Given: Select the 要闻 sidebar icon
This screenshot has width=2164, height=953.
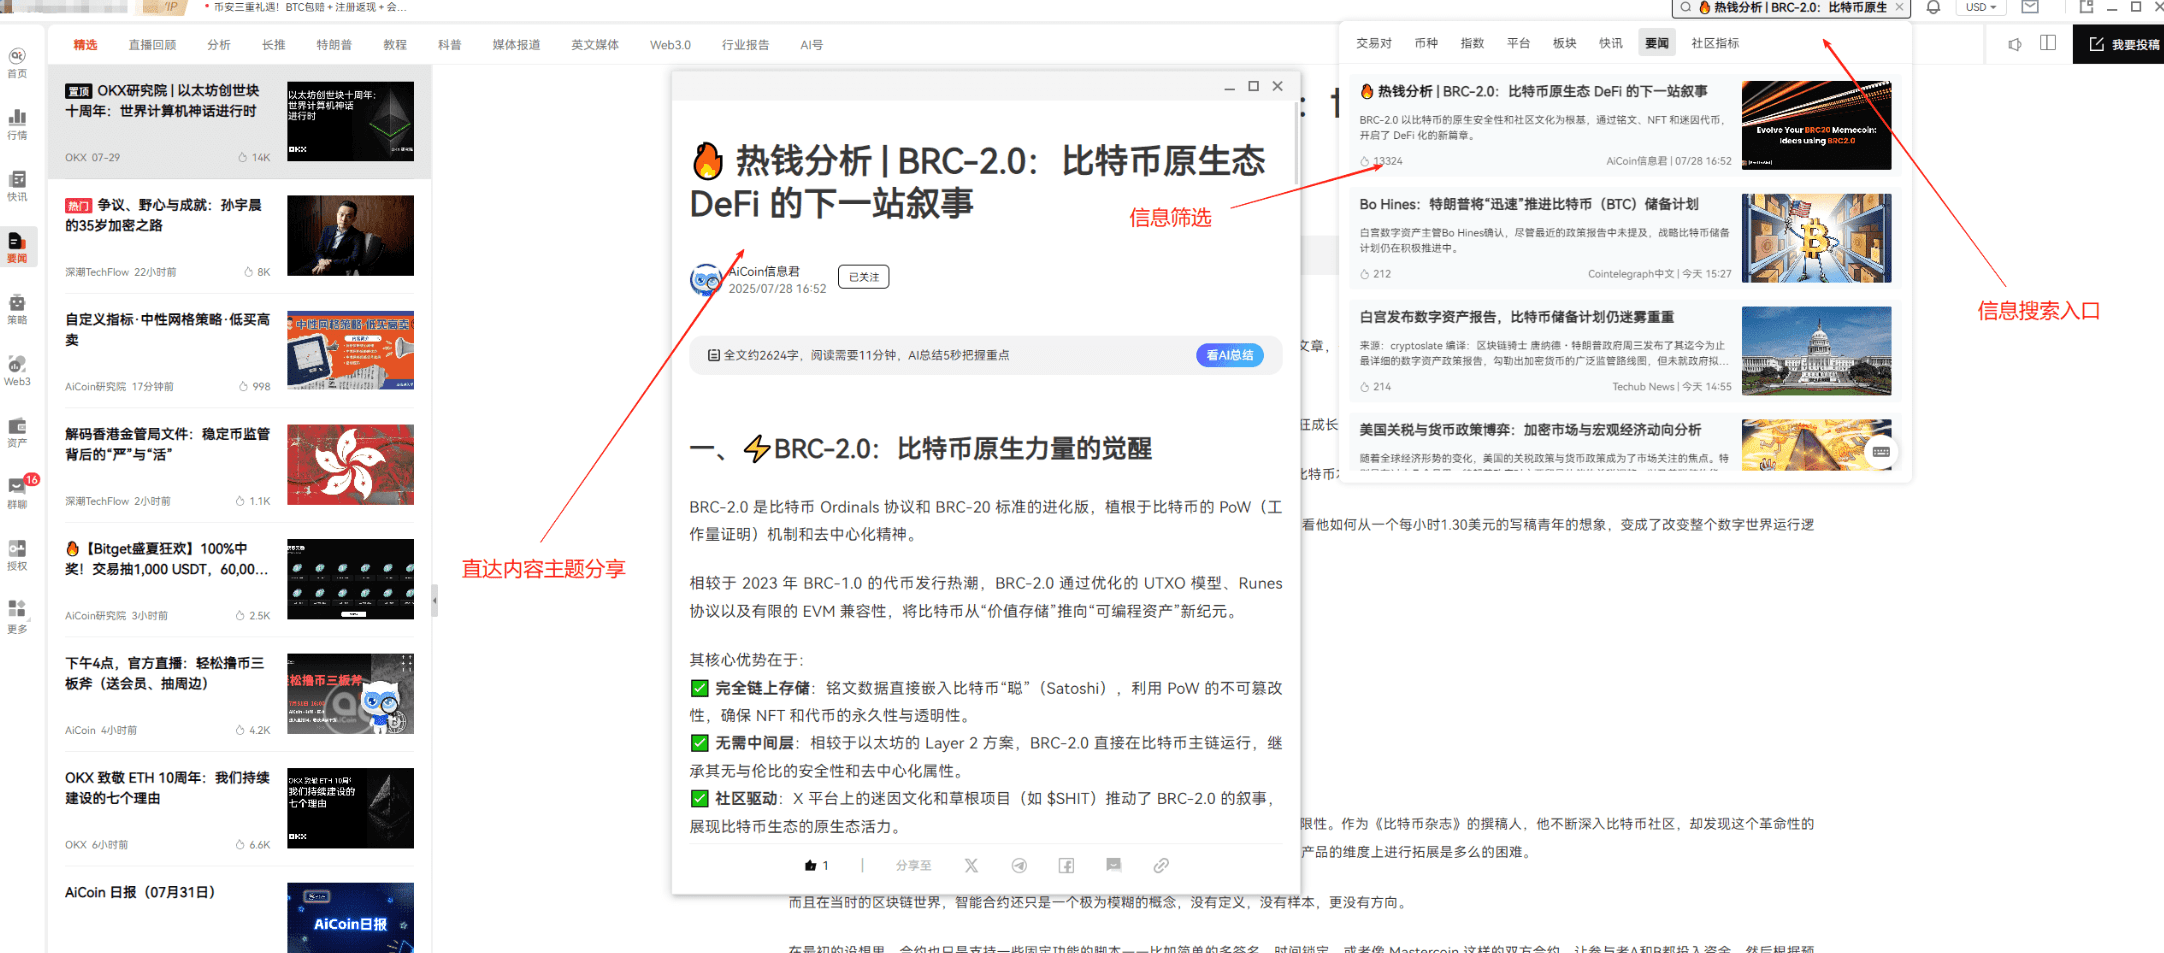Looking at the screenshot, I should [x=17, y=247].
